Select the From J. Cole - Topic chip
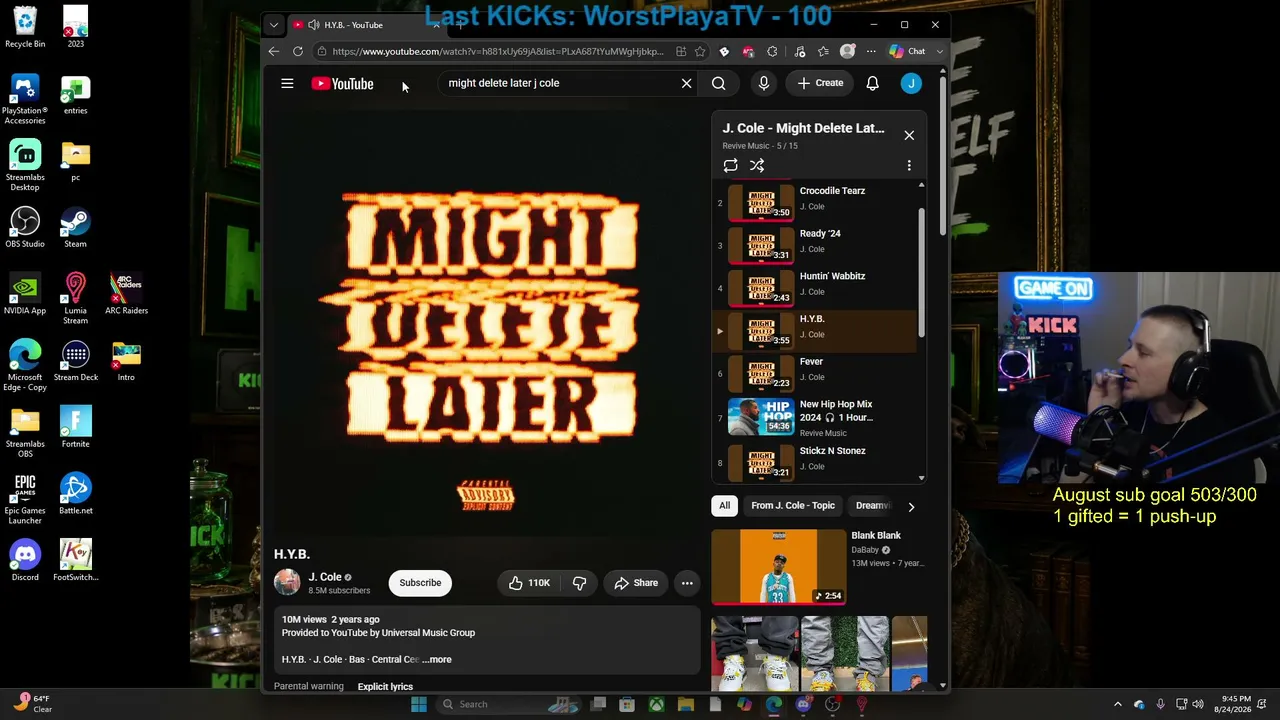1280x720 pixels. pyautogui.click(x=793, y=506)
